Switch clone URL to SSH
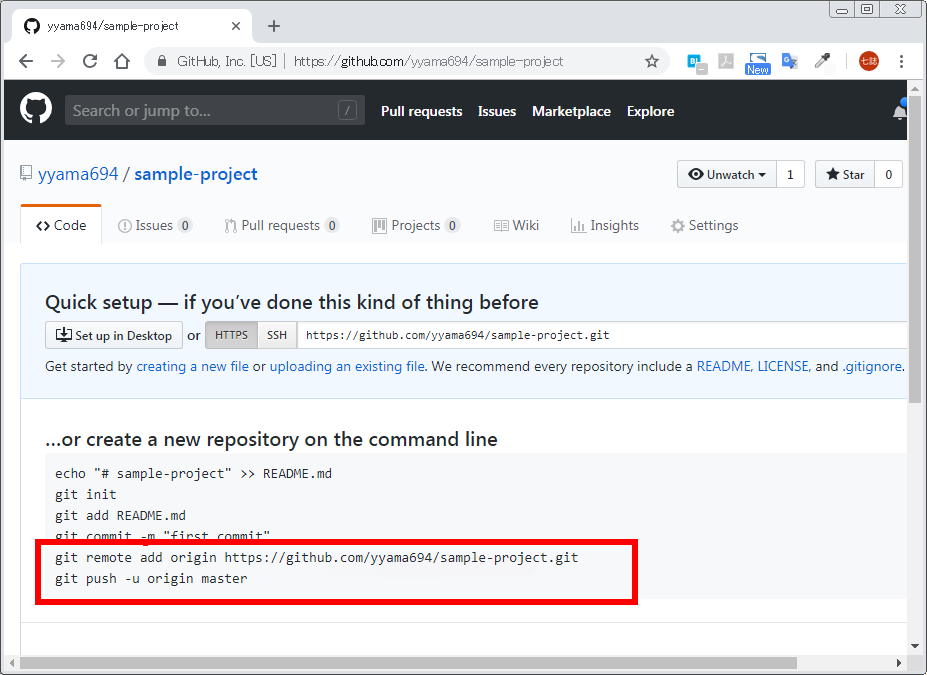927x675 pixels. 277,335
